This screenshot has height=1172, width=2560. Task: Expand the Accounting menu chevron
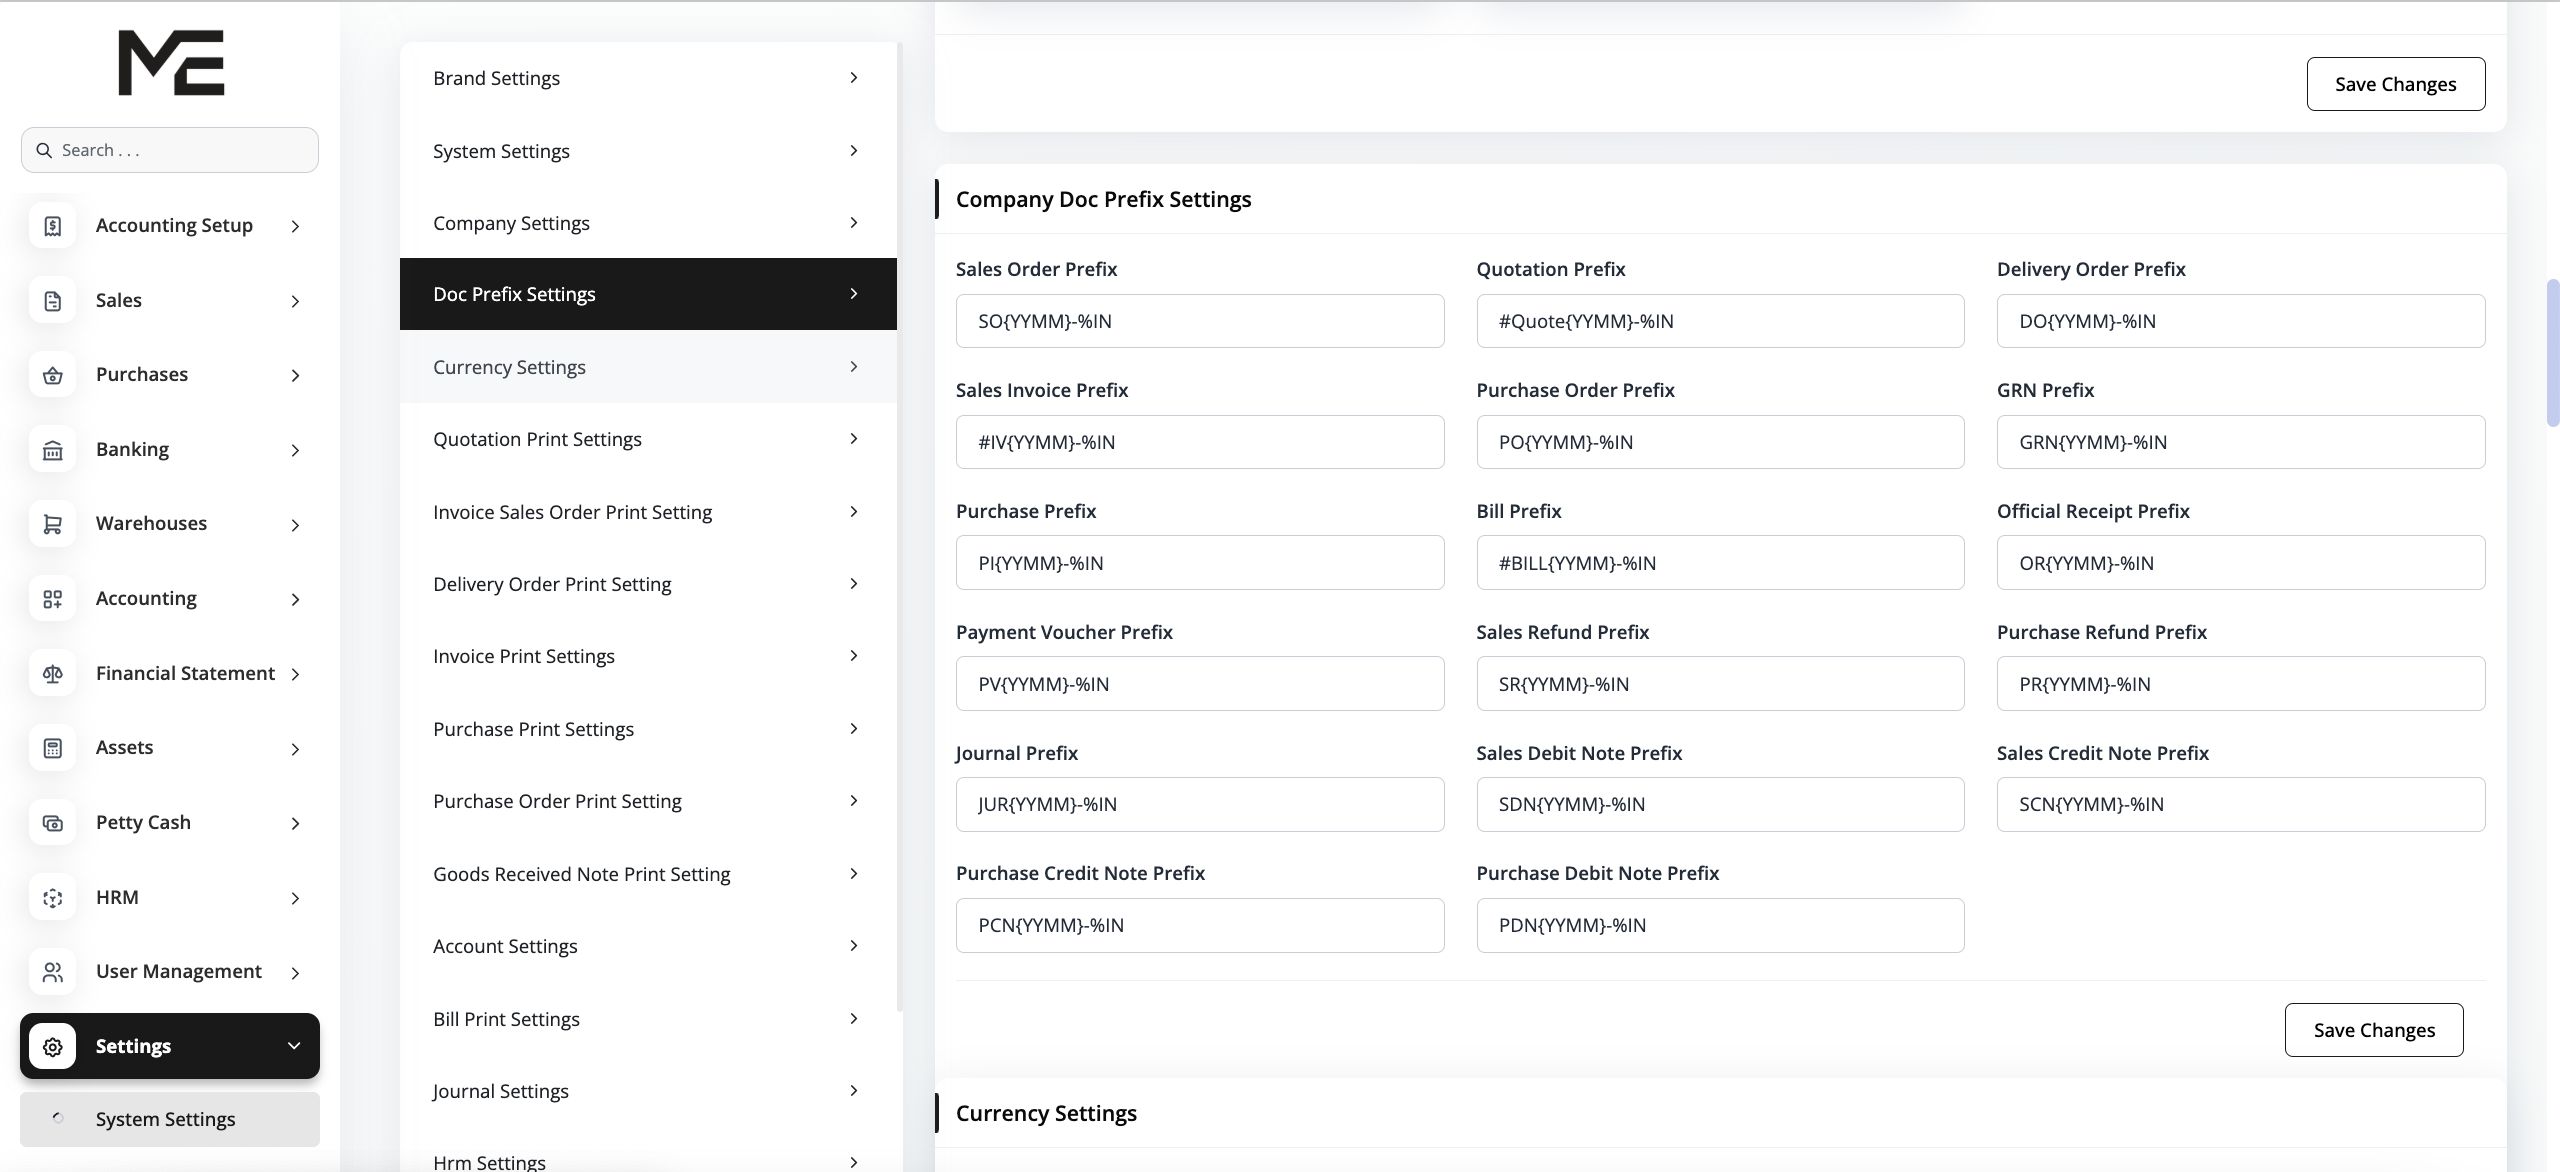pyautogui.click(x=295, y=599)
